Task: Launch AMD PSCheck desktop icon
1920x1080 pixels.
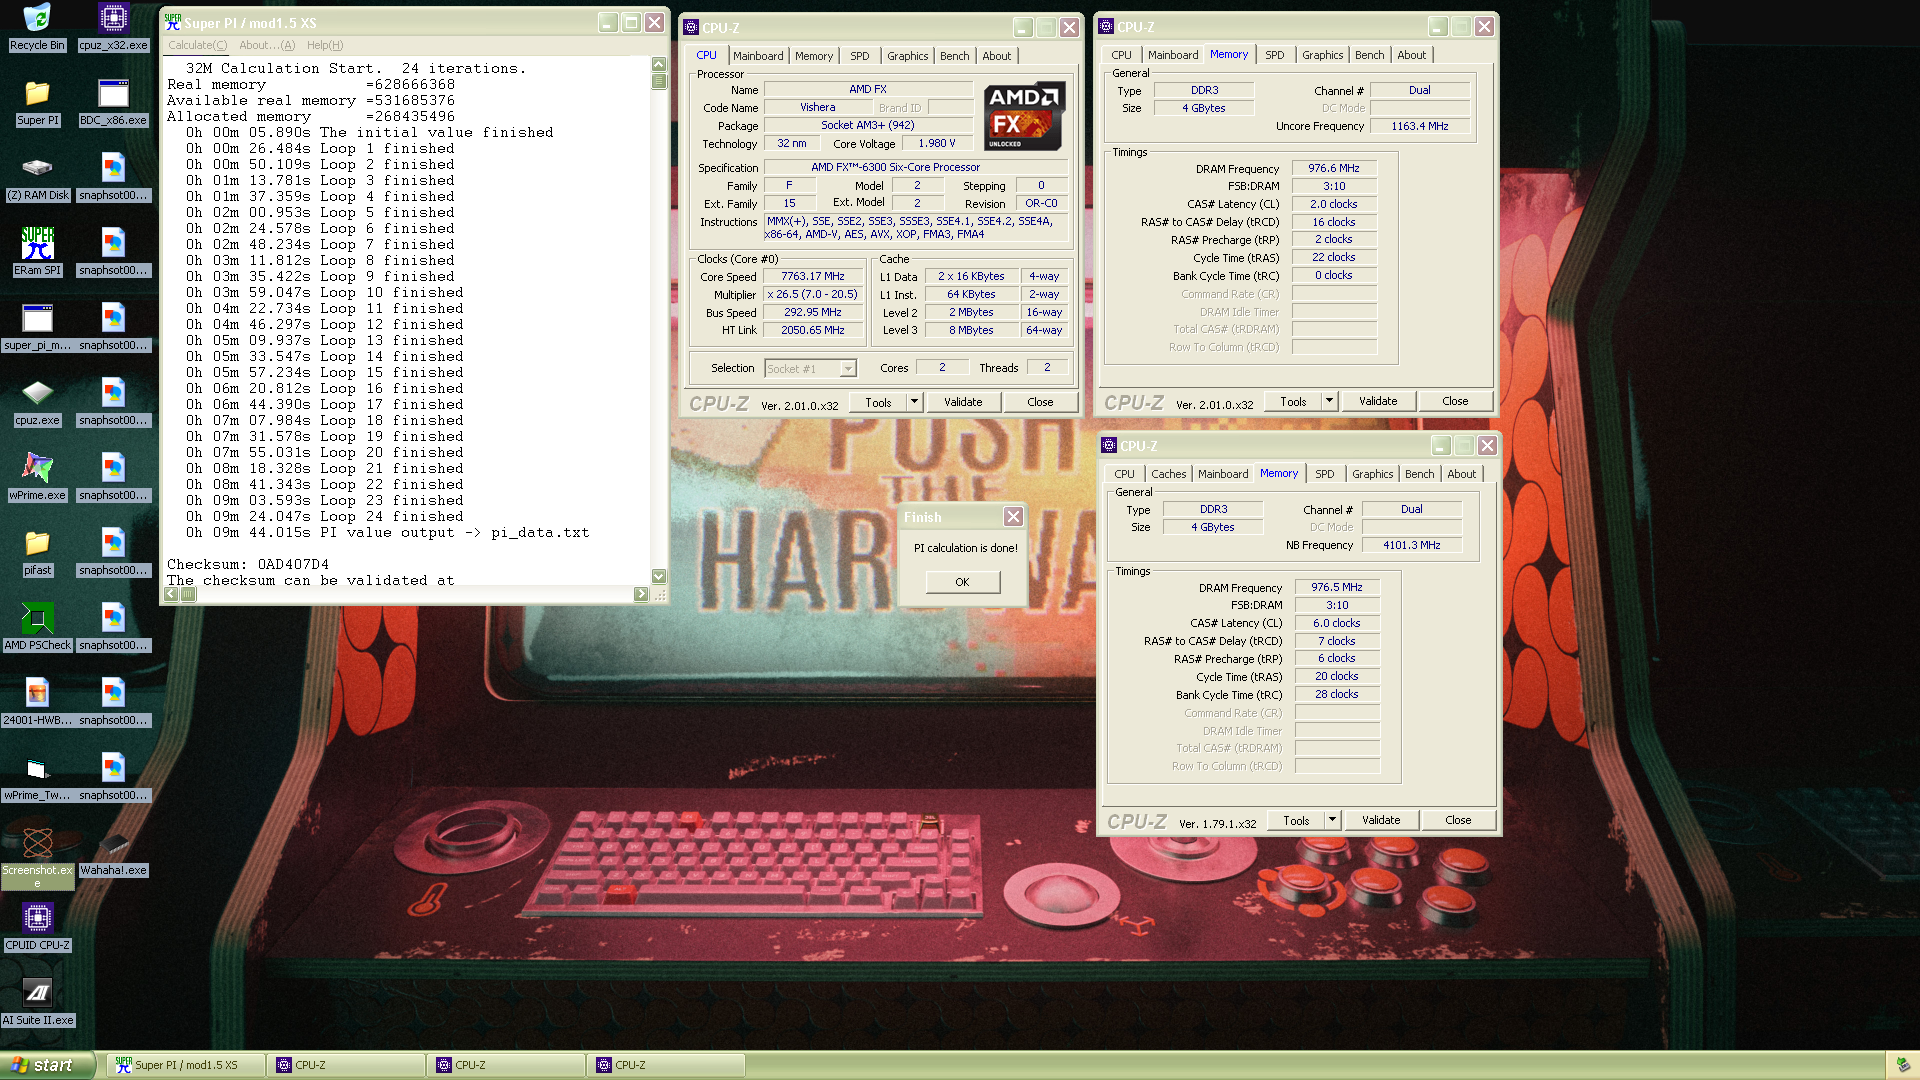Action: [37, 627]
